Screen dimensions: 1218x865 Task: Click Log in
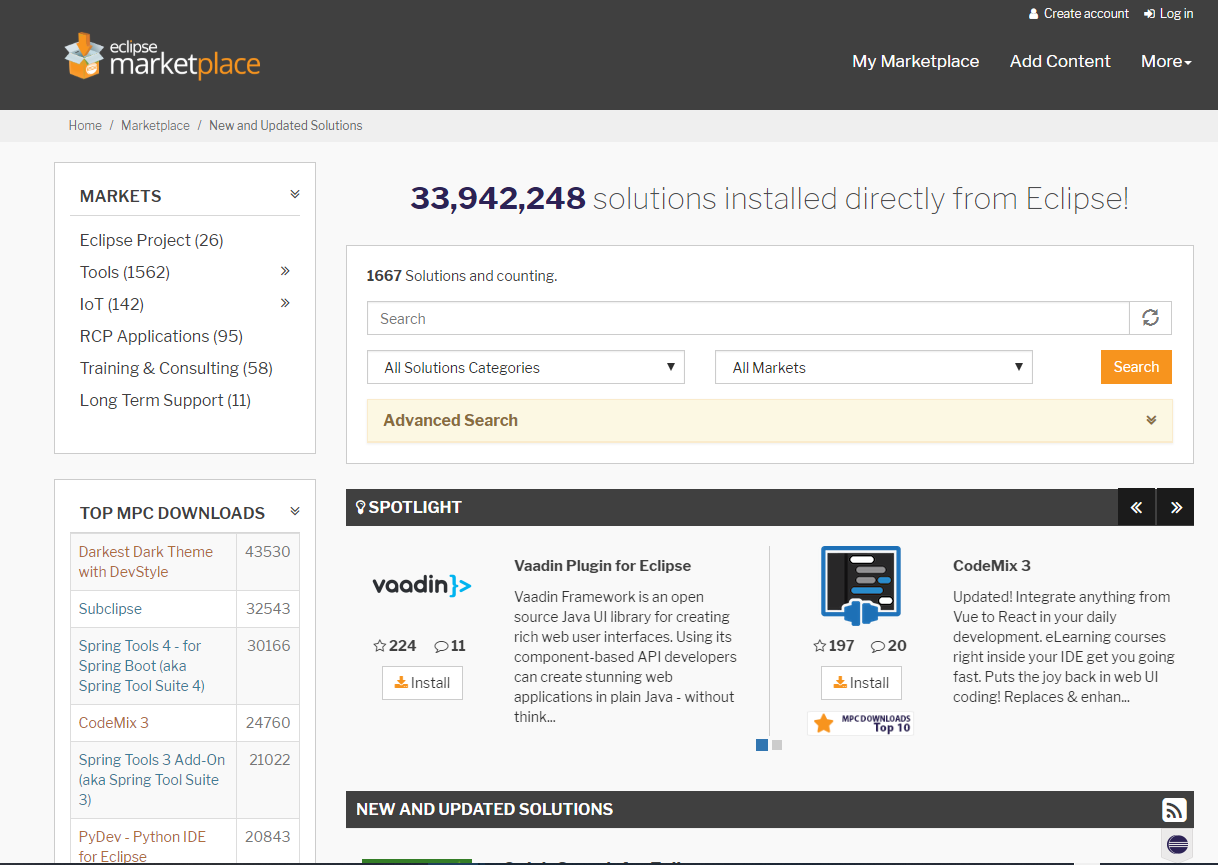pos(1169,14)
